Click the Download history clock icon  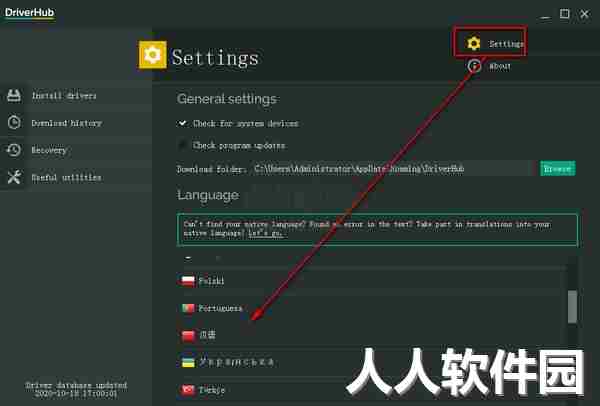pyautogui.click(x=14, y=122)
